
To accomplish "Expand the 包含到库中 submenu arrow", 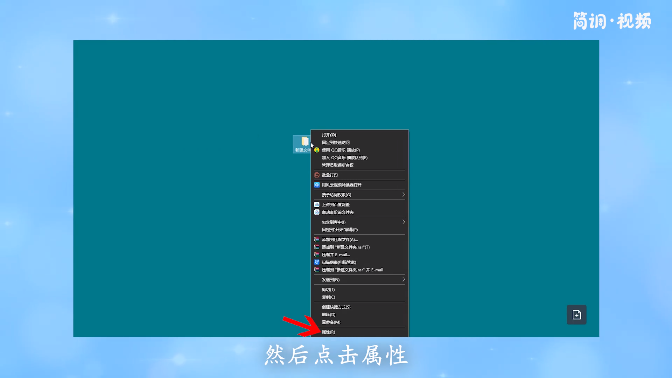I will pyautogui.click(x=403, y=222).
